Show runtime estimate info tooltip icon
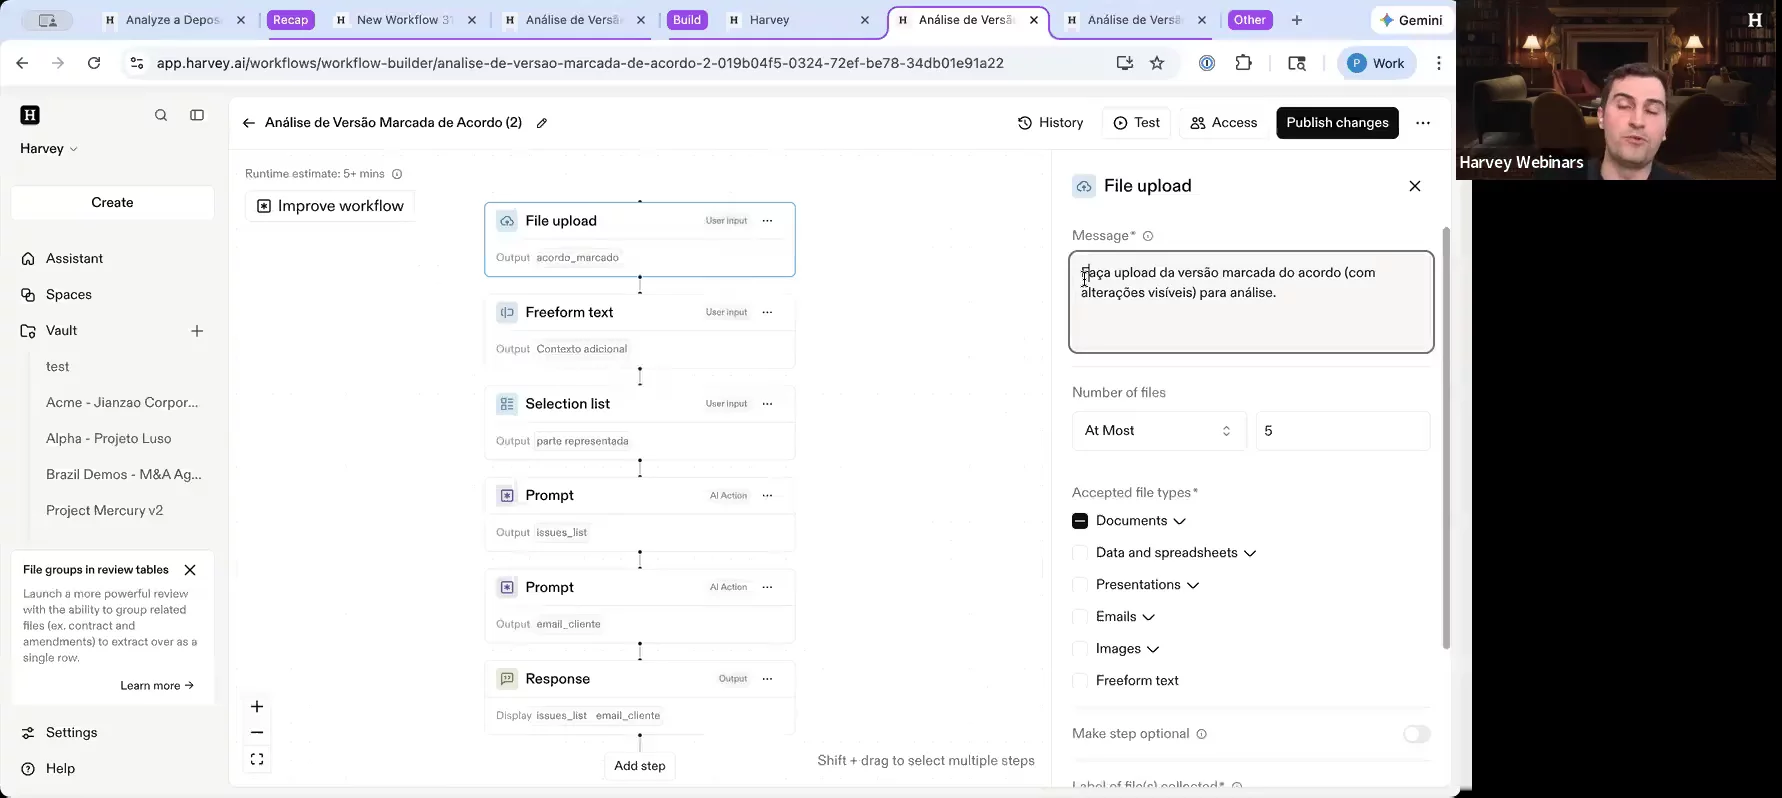 point(397,174)
